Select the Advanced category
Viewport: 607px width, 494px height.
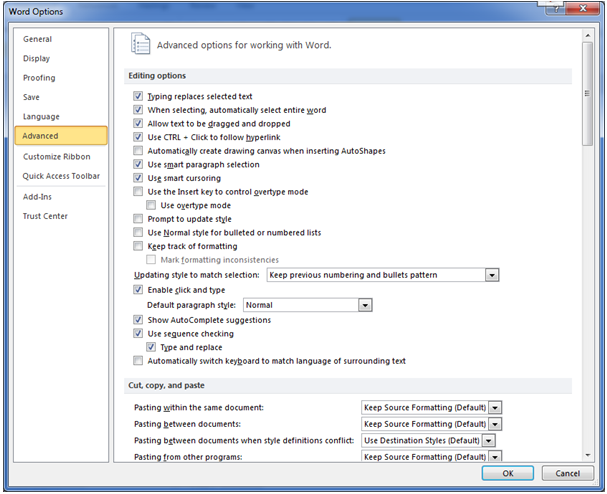point(61,136)
